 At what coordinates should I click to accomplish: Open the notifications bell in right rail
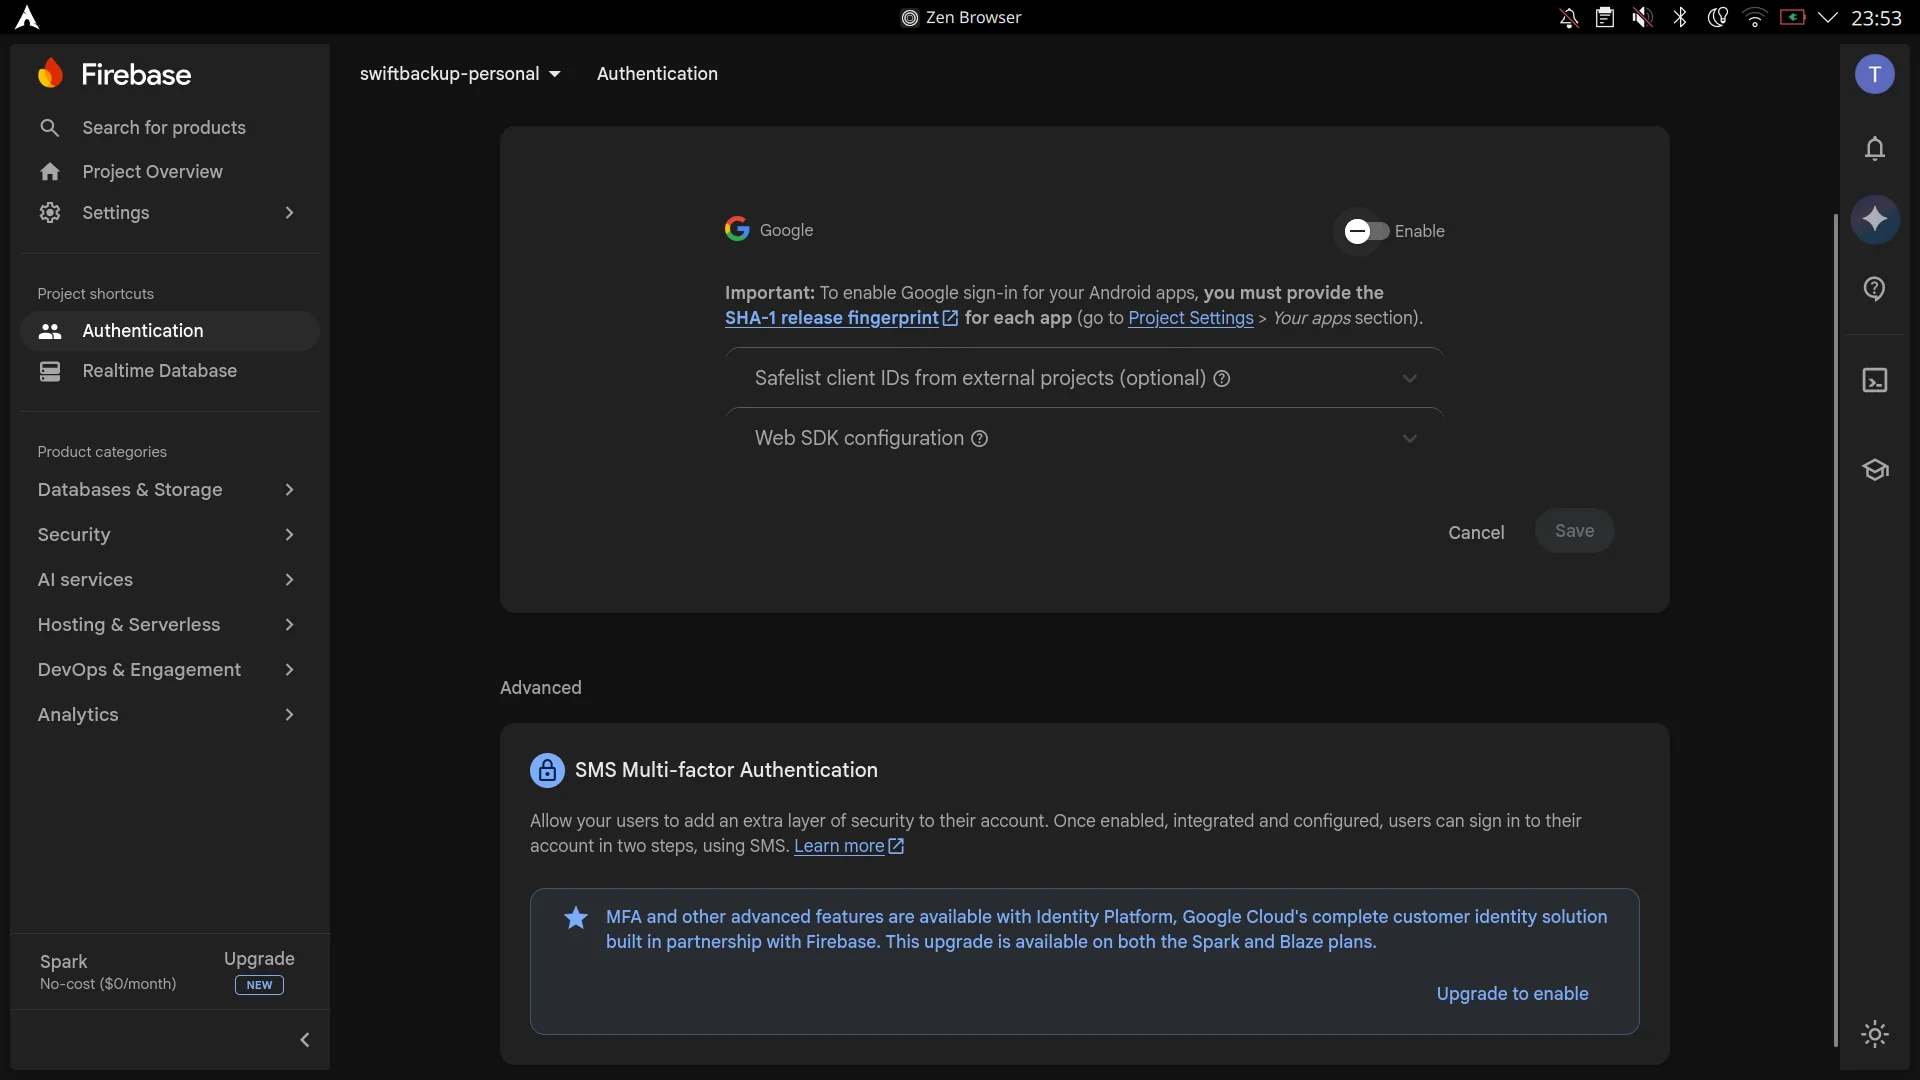click(1875, 149)
